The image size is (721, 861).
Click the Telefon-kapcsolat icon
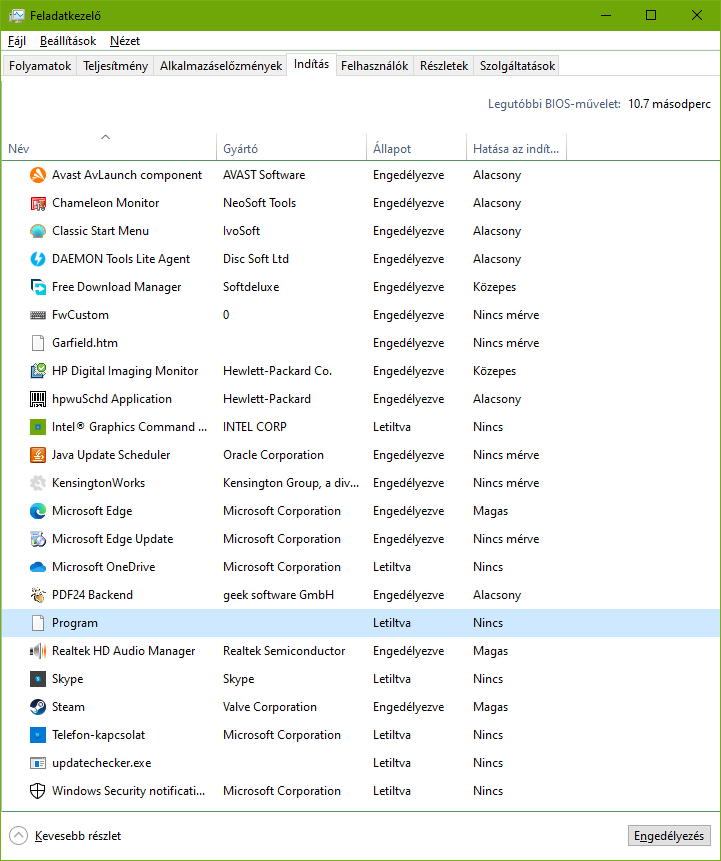point(38,735)
